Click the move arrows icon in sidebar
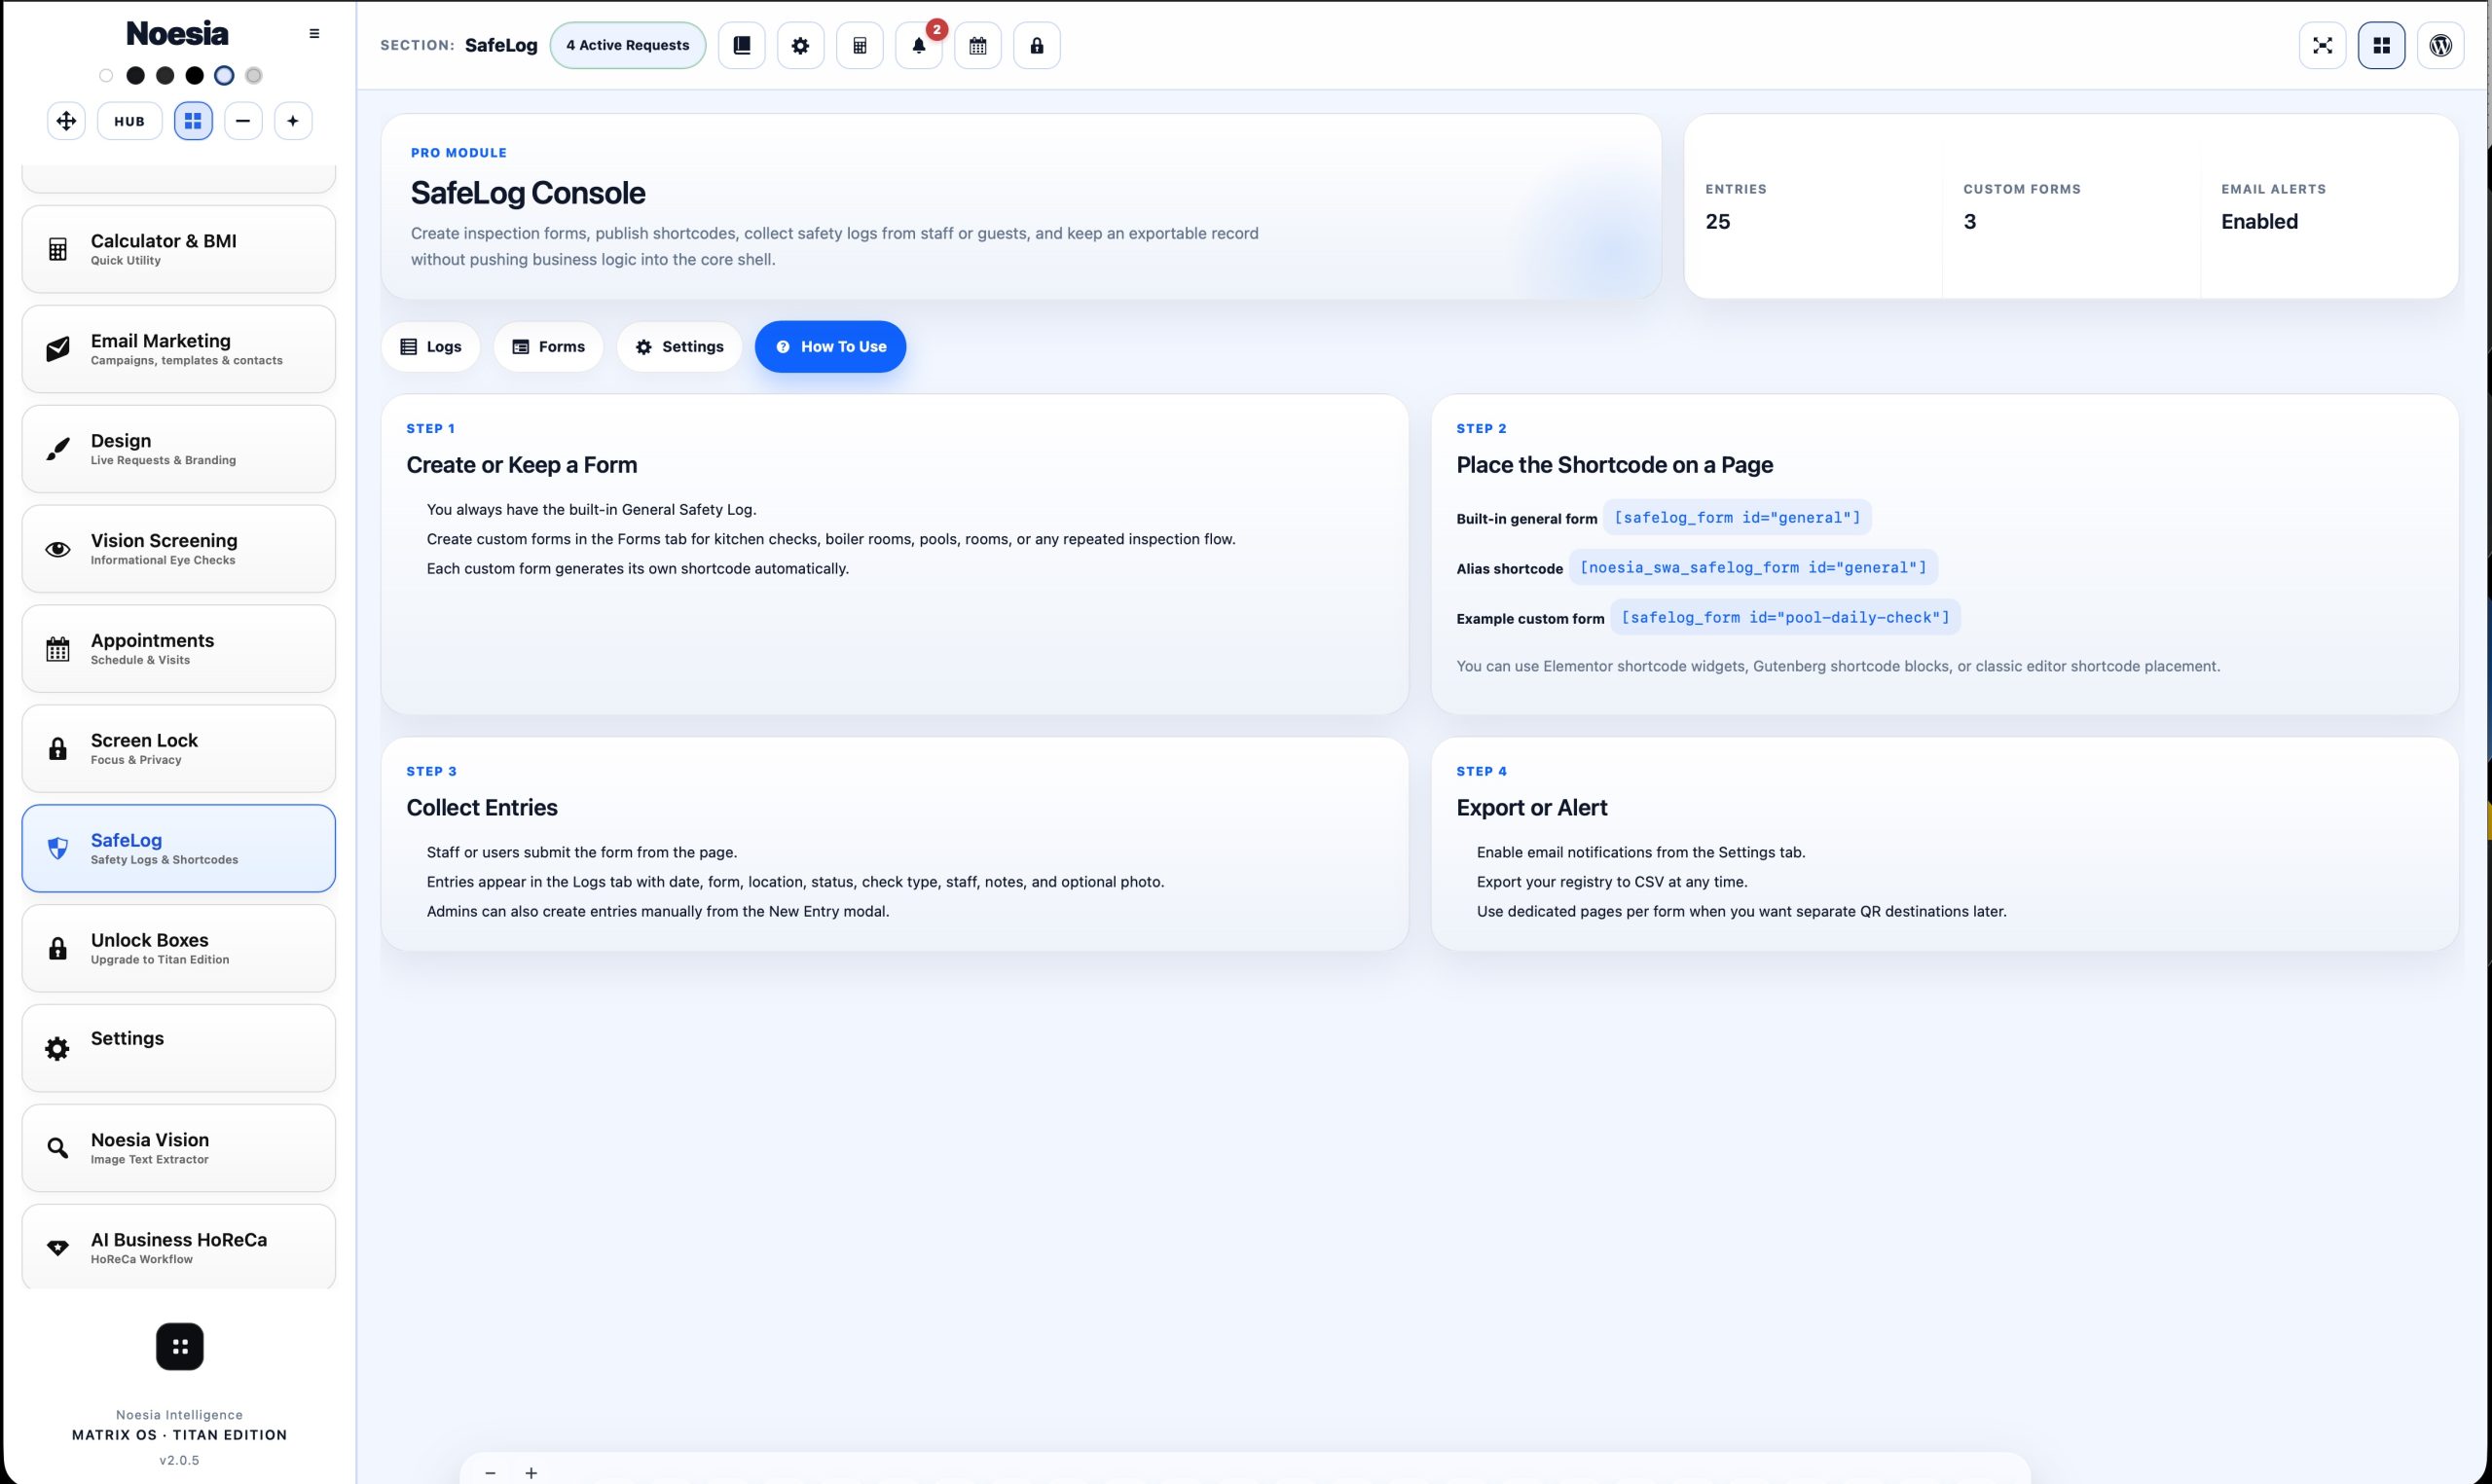 click(x=66, y=121)
